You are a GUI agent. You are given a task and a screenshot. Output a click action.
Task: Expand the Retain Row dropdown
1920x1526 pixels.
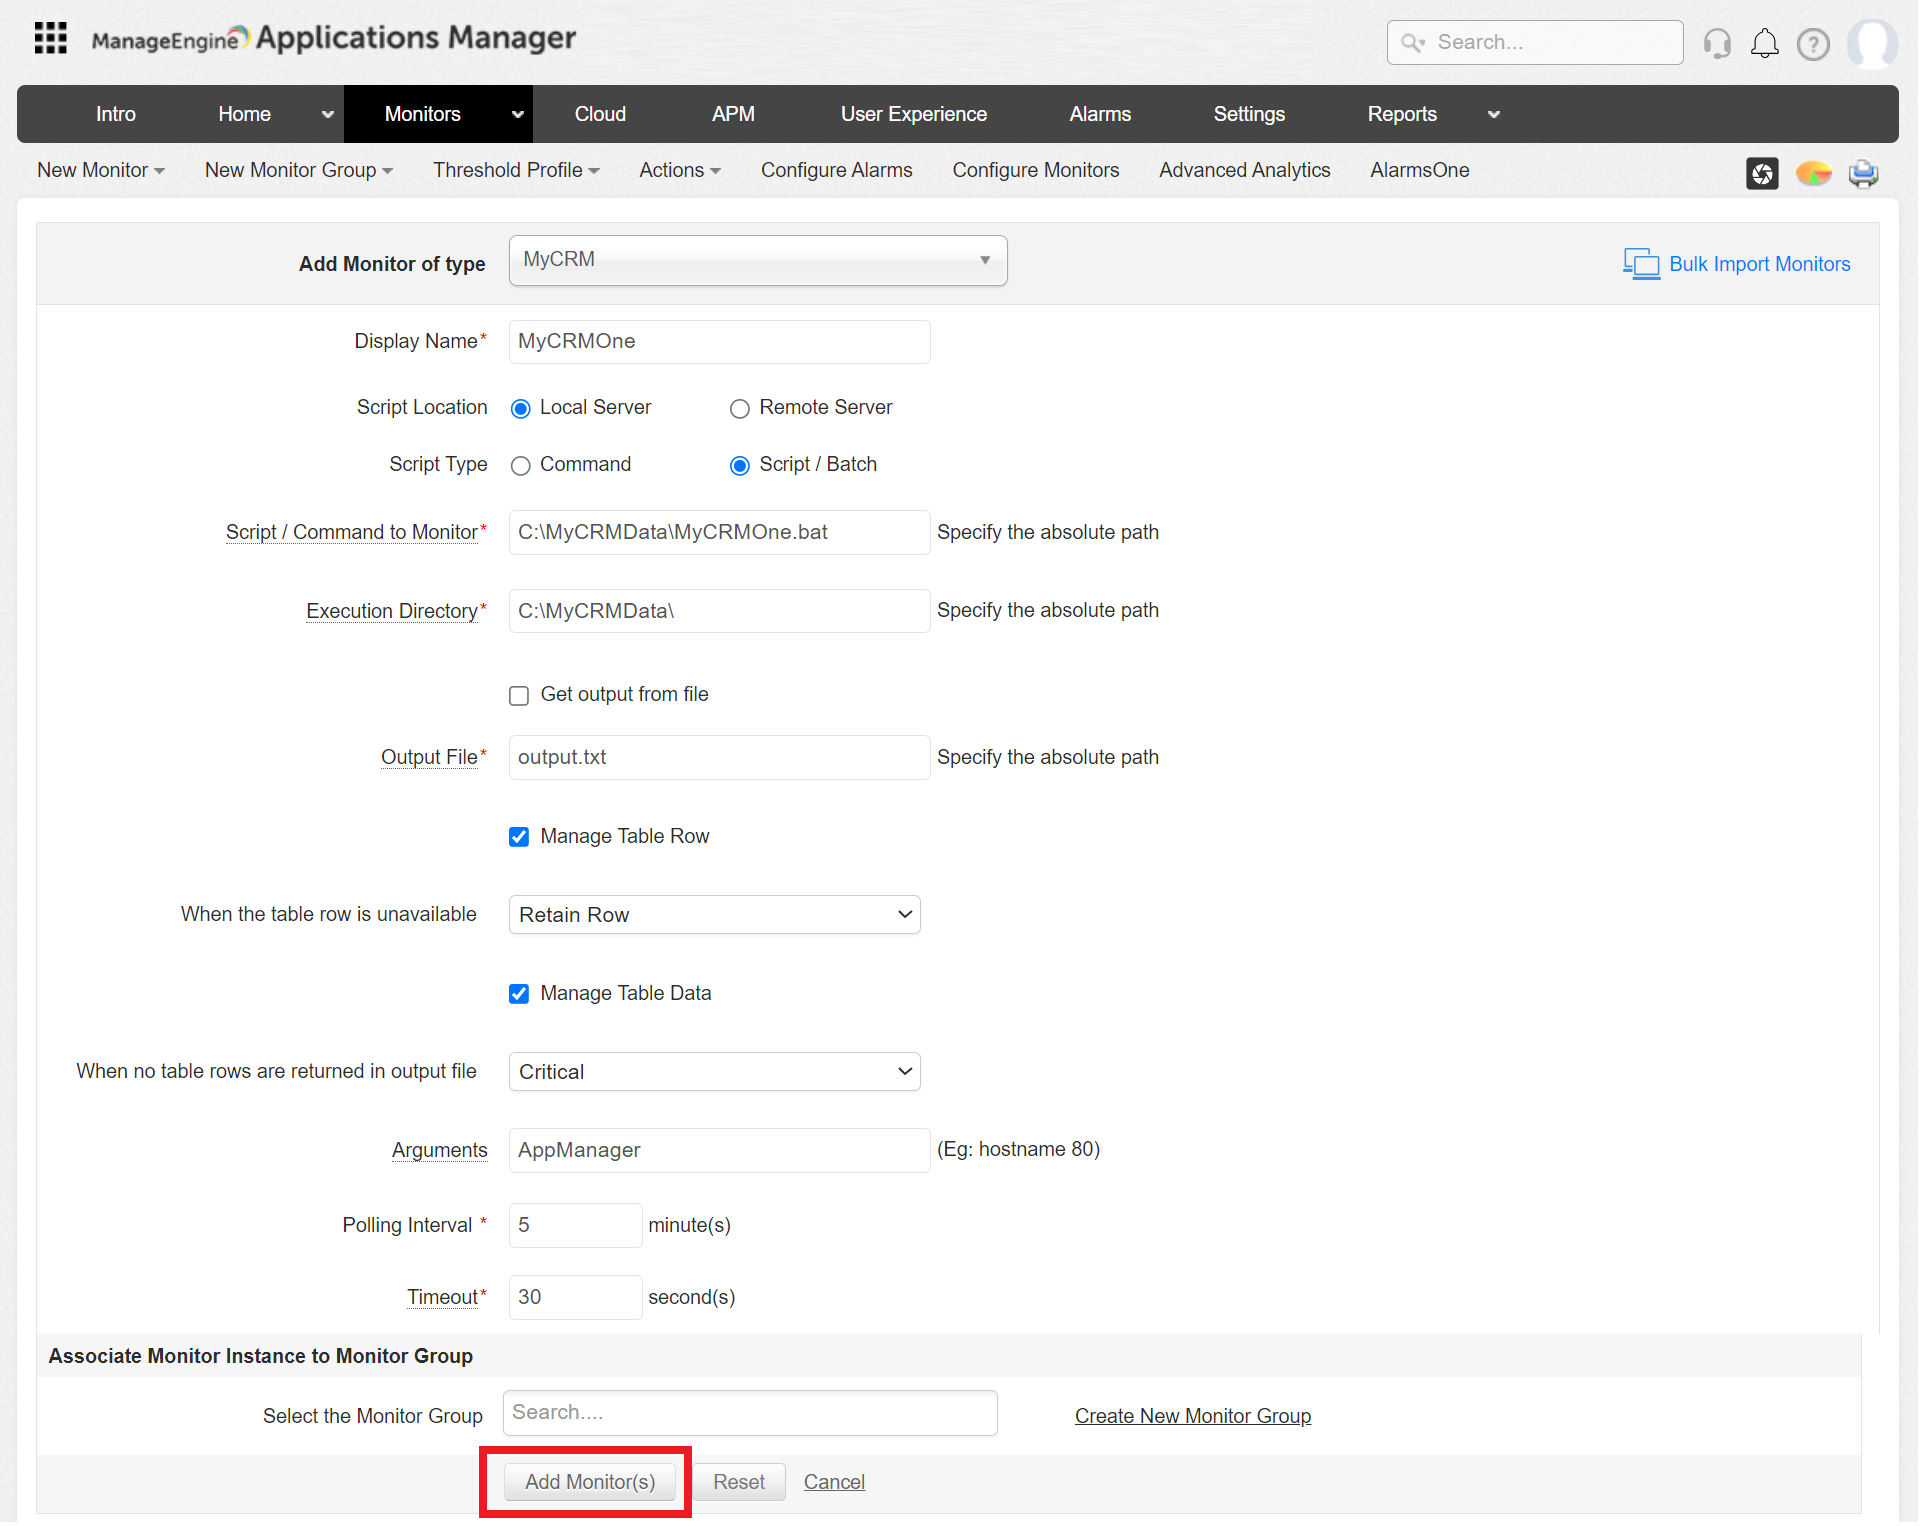(714, 916)
